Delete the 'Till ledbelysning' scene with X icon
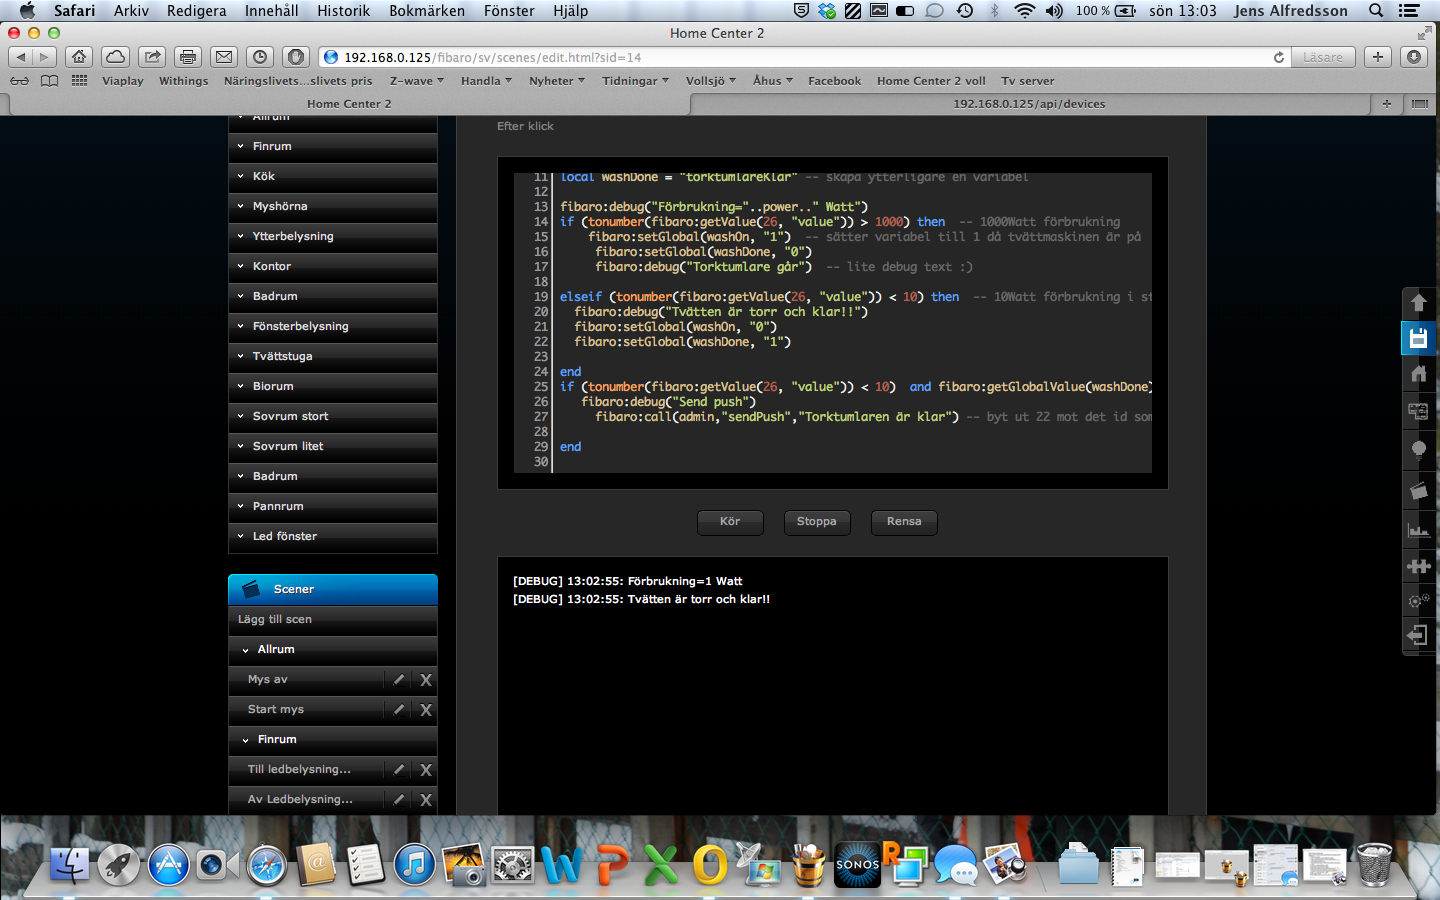This screenshot has width=1440, height=900. (x=426, y=770)
